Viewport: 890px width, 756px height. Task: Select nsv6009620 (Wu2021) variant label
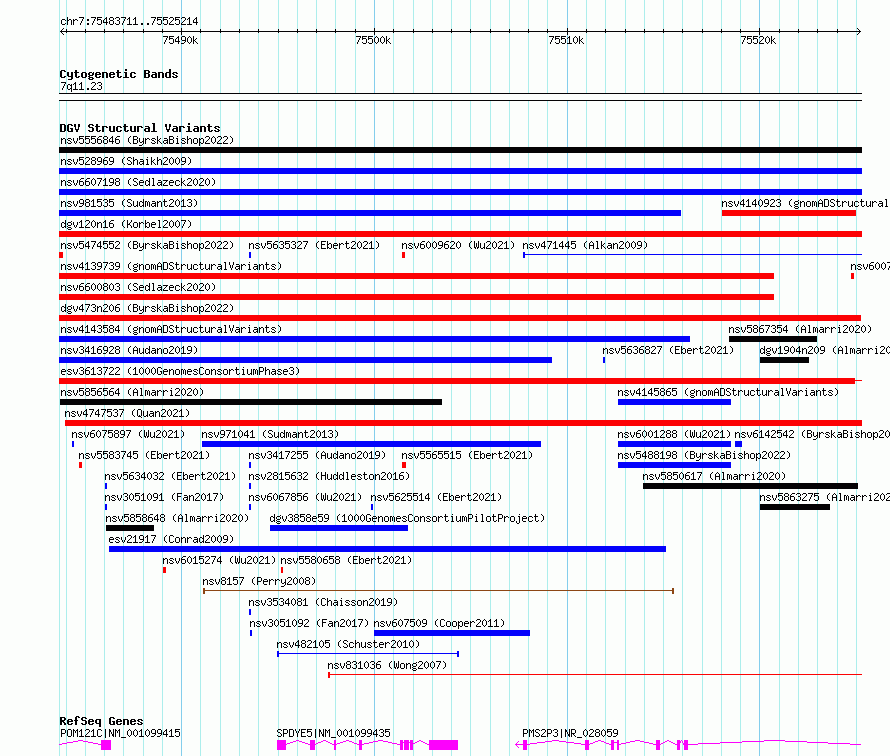click(458, 245)
